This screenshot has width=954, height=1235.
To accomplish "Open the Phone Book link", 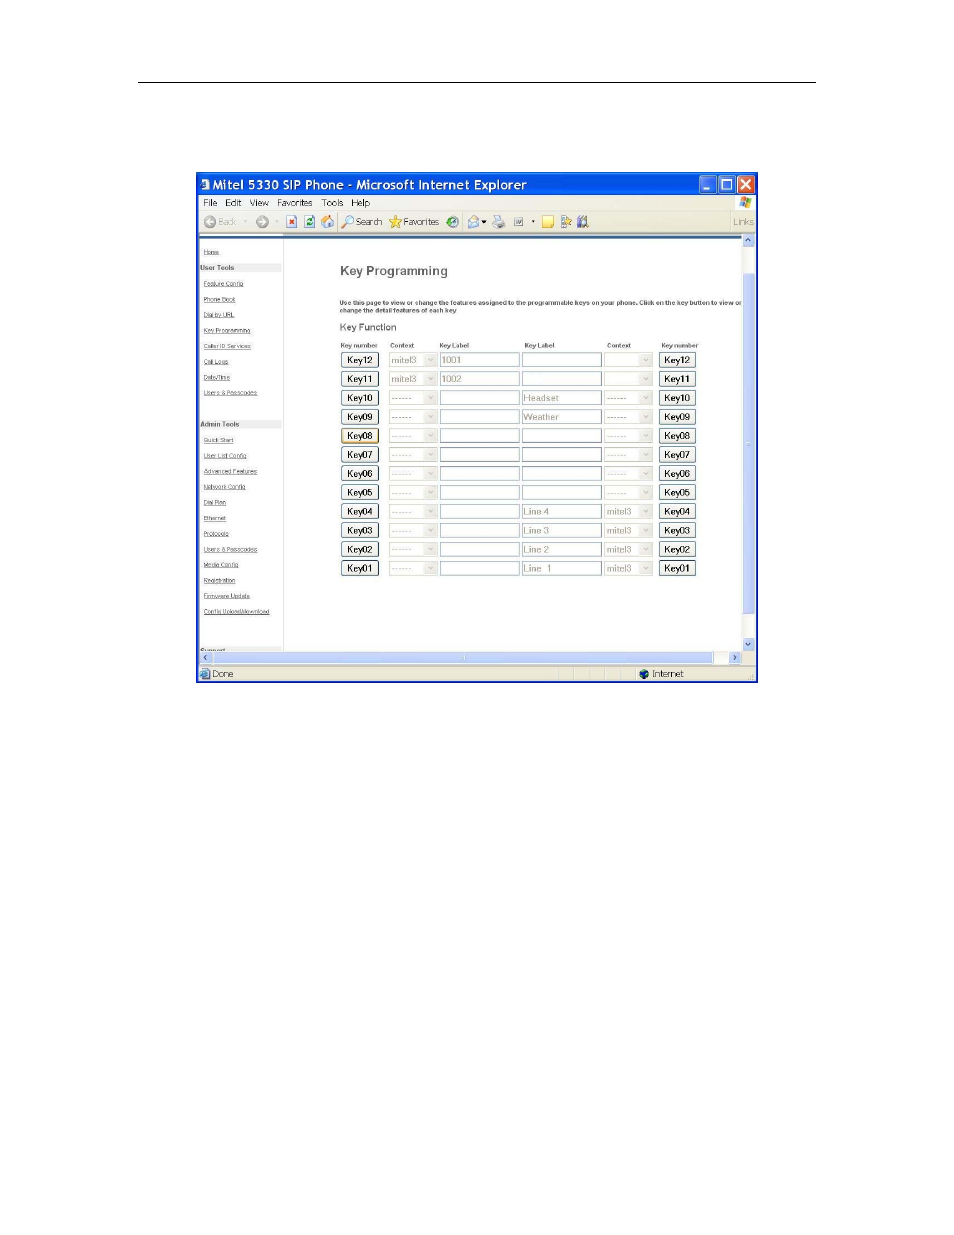I will click(219, 299).
